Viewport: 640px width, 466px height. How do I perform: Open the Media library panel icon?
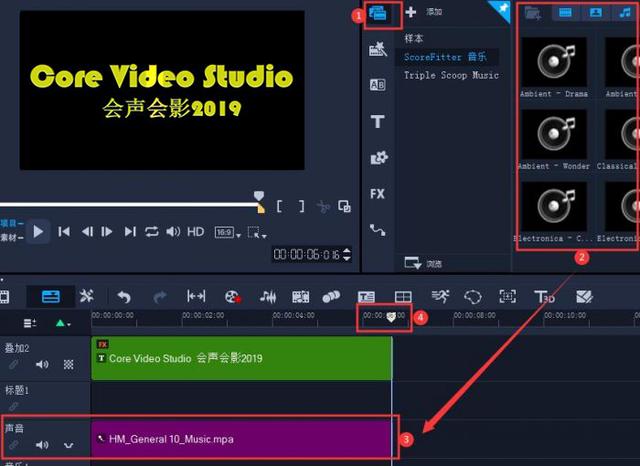point(378,13)
